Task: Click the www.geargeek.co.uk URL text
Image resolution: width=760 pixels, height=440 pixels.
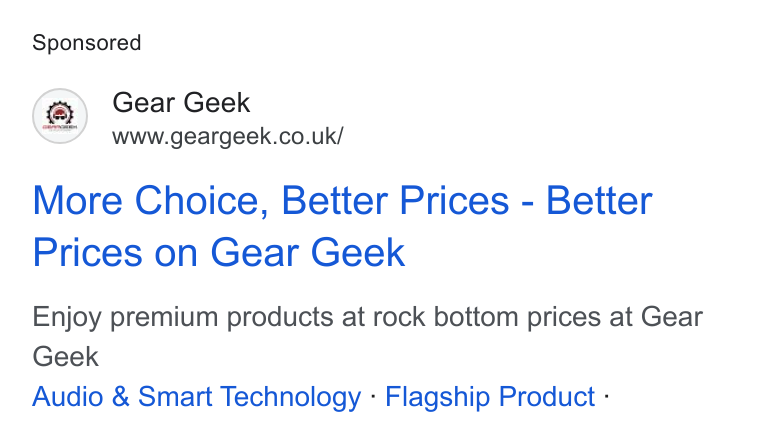Action: 228,136
